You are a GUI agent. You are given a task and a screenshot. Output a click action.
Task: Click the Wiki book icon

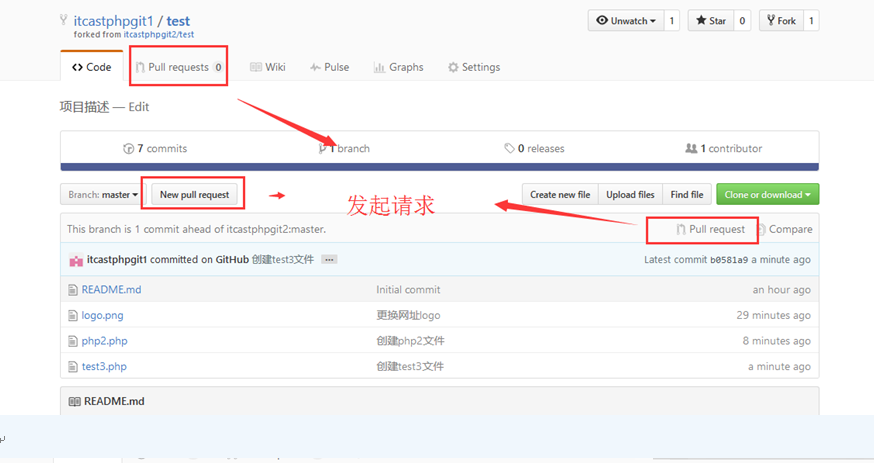coord(256,67)
